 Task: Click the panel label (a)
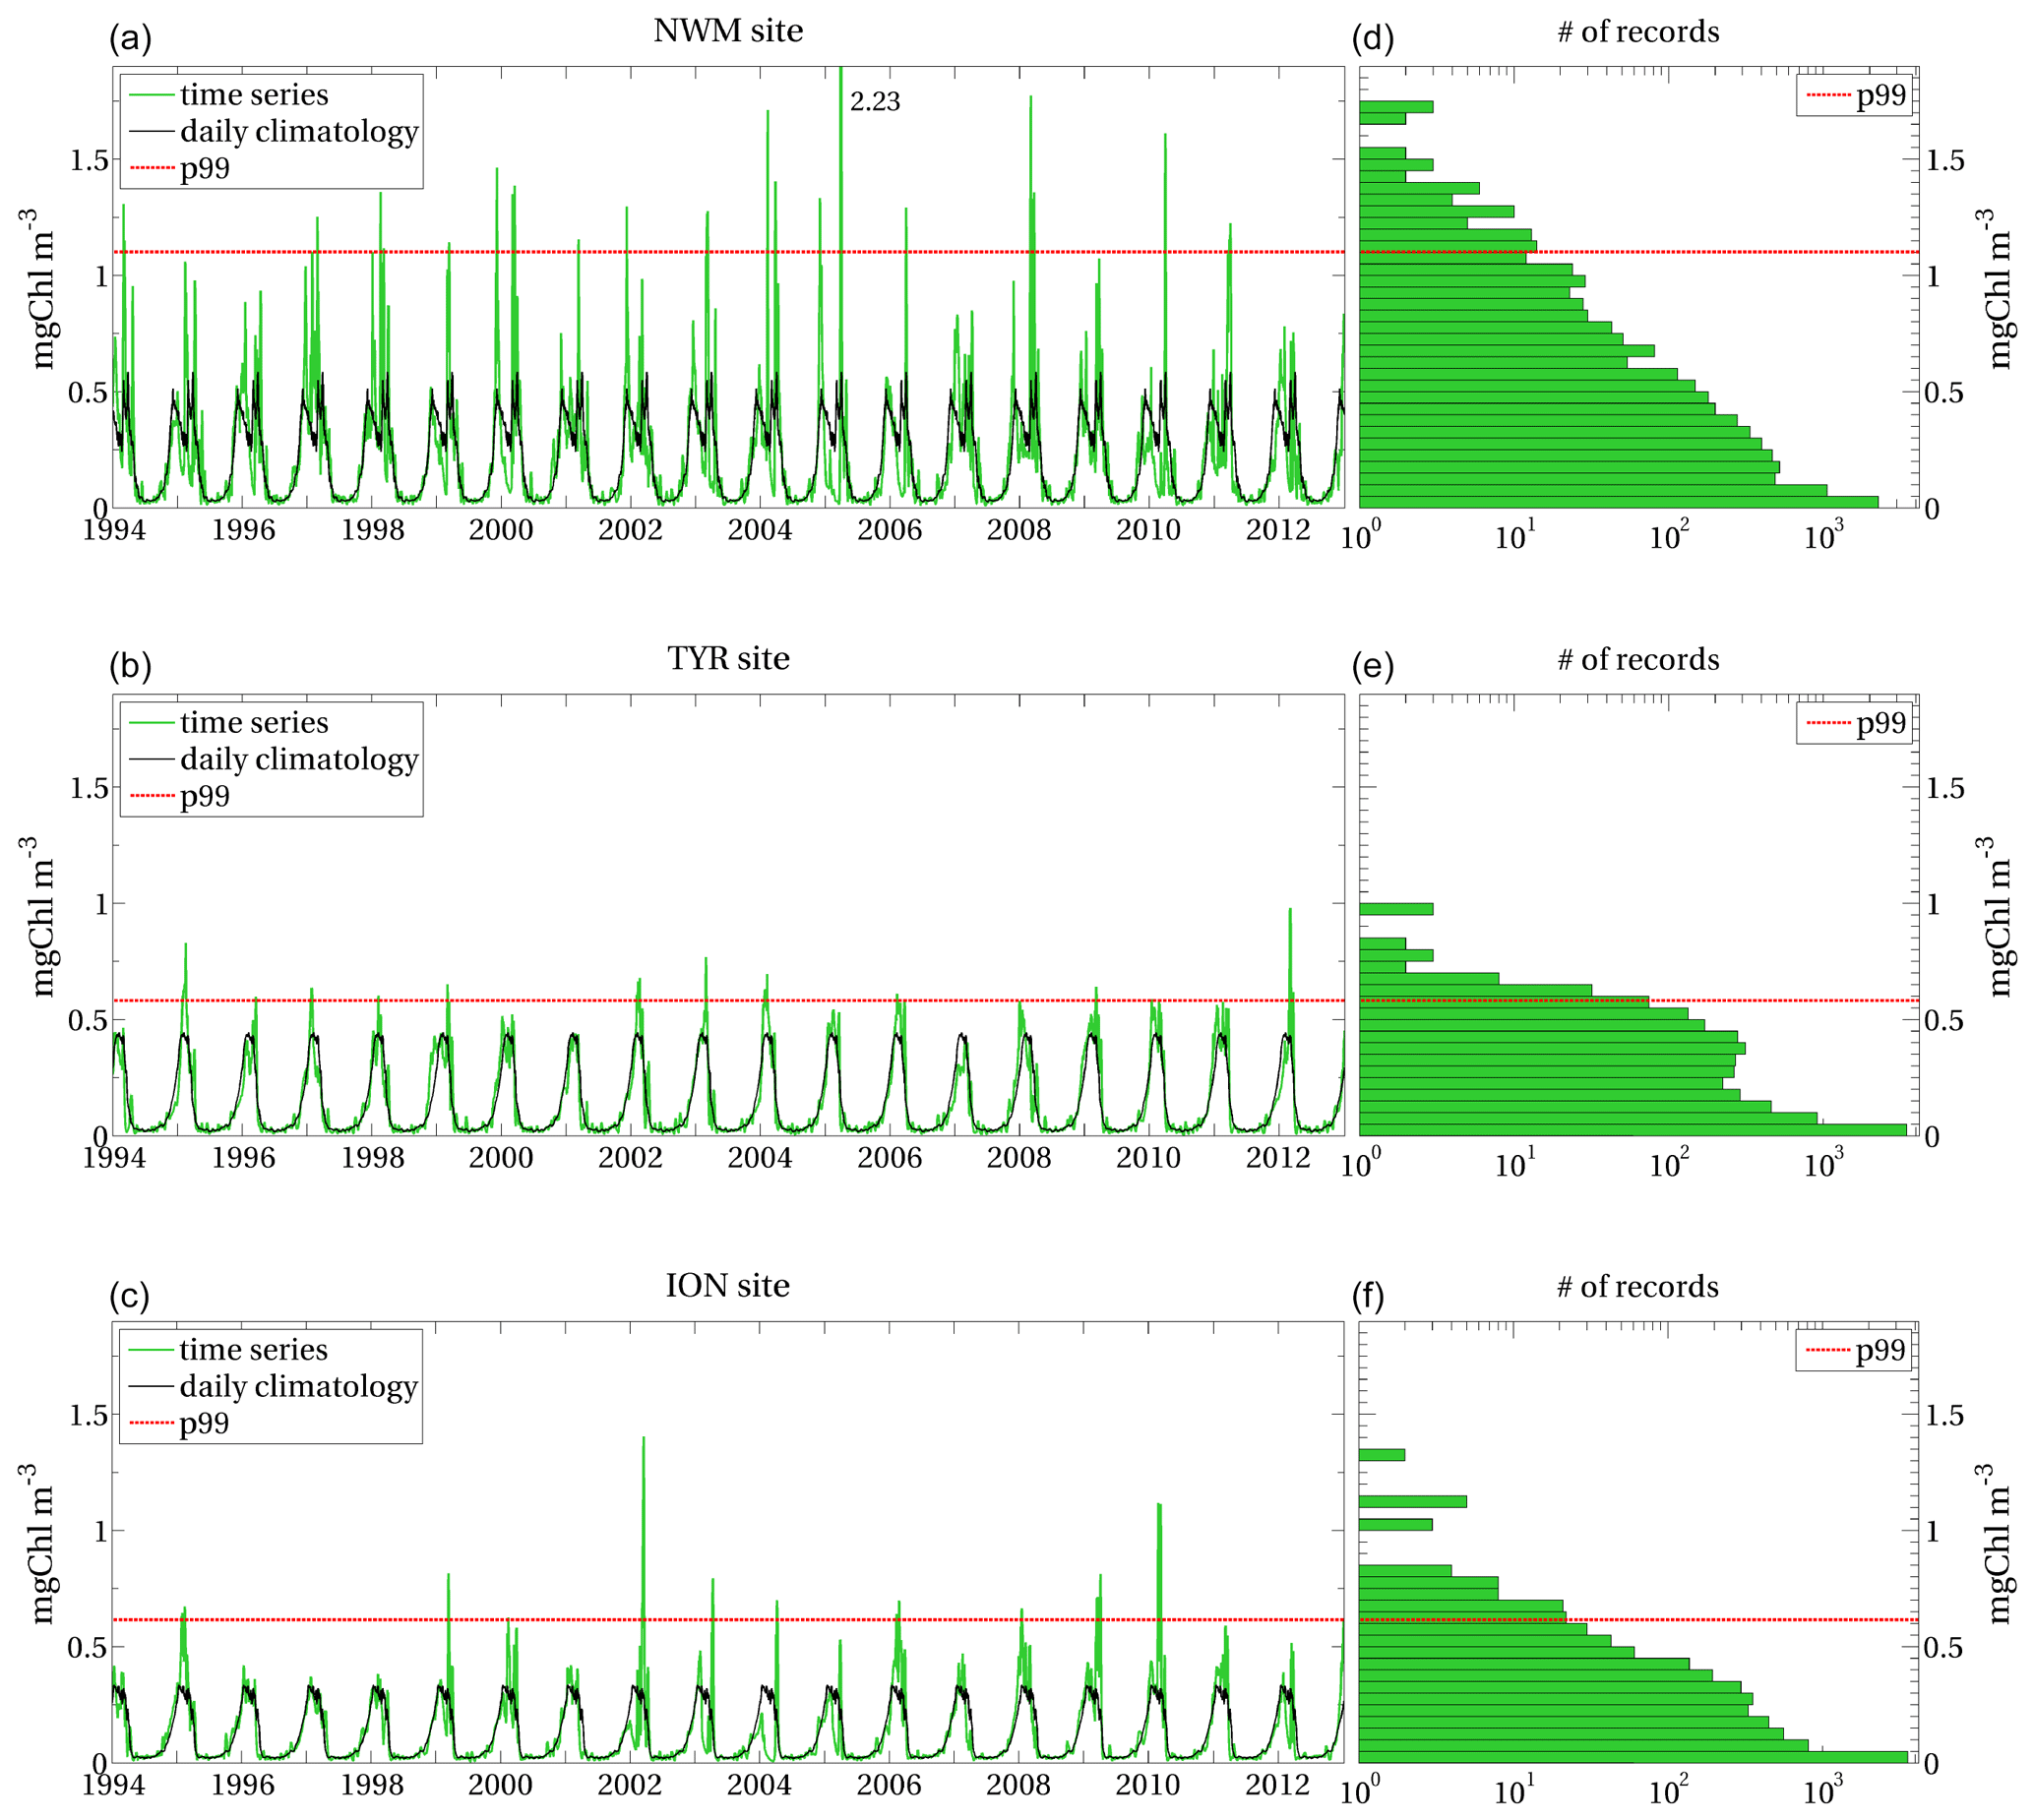coord(130,39)
